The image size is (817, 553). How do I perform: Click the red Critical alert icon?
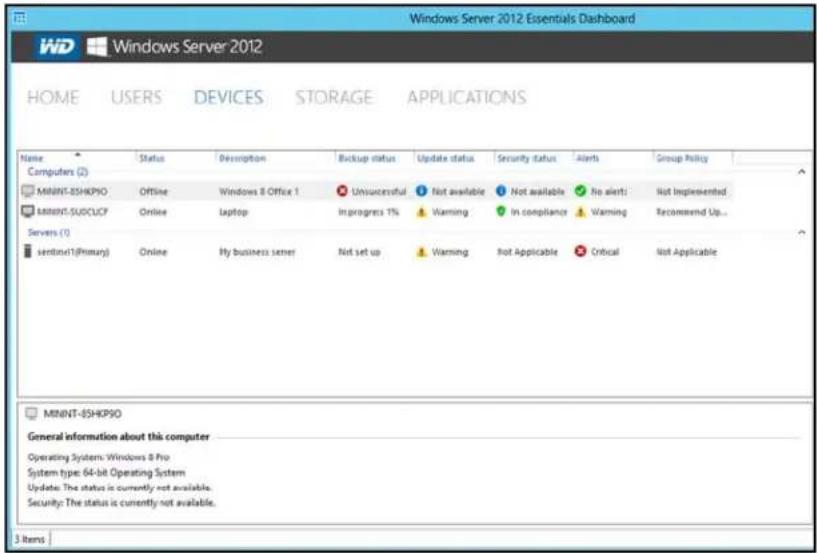(580, 252)
